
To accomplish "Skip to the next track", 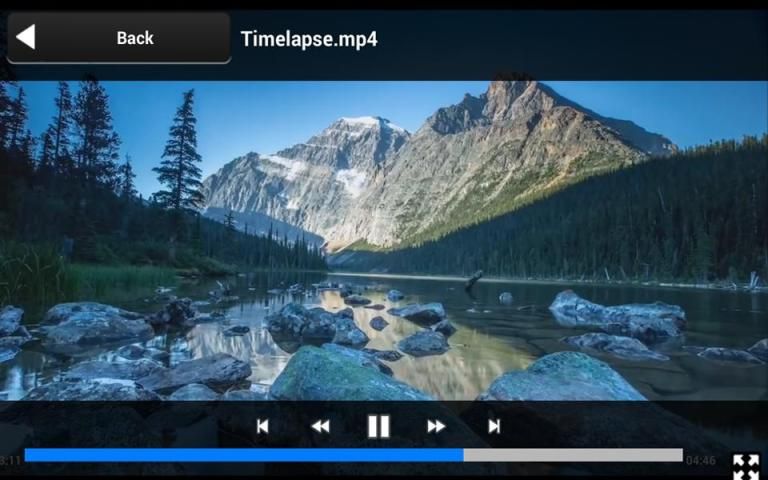I will [x=494, y=426].
